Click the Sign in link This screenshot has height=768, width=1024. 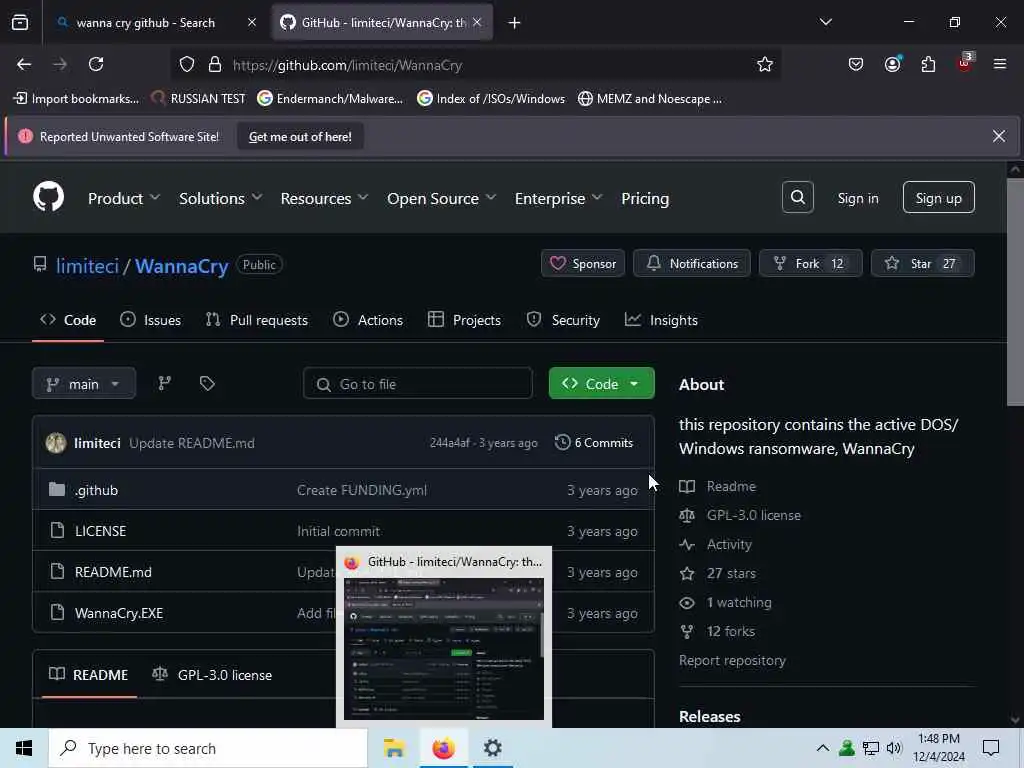[857, 198]
